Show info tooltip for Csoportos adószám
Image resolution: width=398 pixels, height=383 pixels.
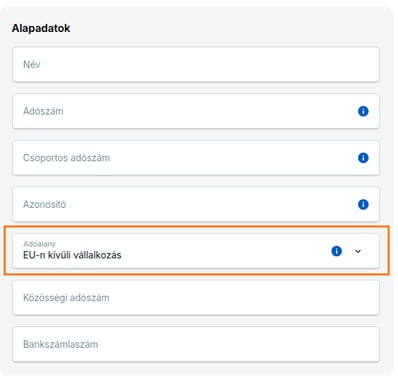pyautogui.click(x=363, y=158)
